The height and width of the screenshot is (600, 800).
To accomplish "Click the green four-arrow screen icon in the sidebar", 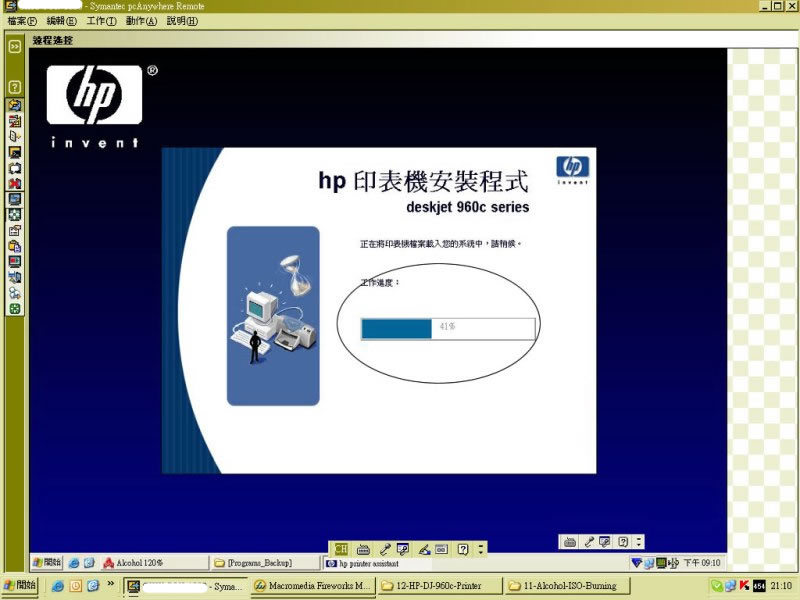I will [15, 215].
